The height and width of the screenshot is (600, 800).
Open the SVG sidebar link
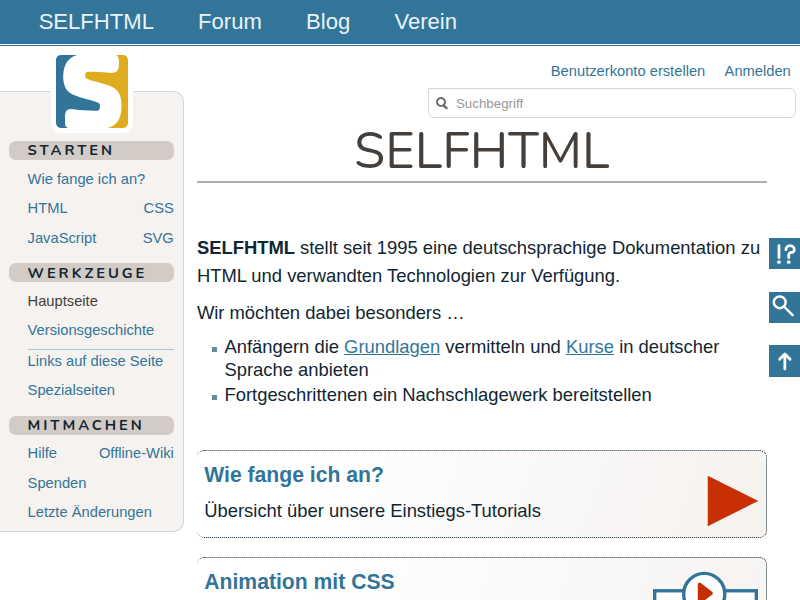[158, 238]
